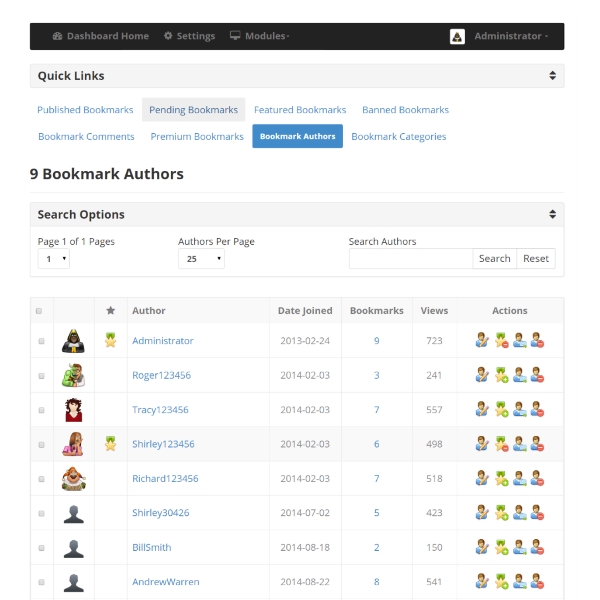Open the Modules dropdown menu

pyautogui.click(x=259, y=36)
